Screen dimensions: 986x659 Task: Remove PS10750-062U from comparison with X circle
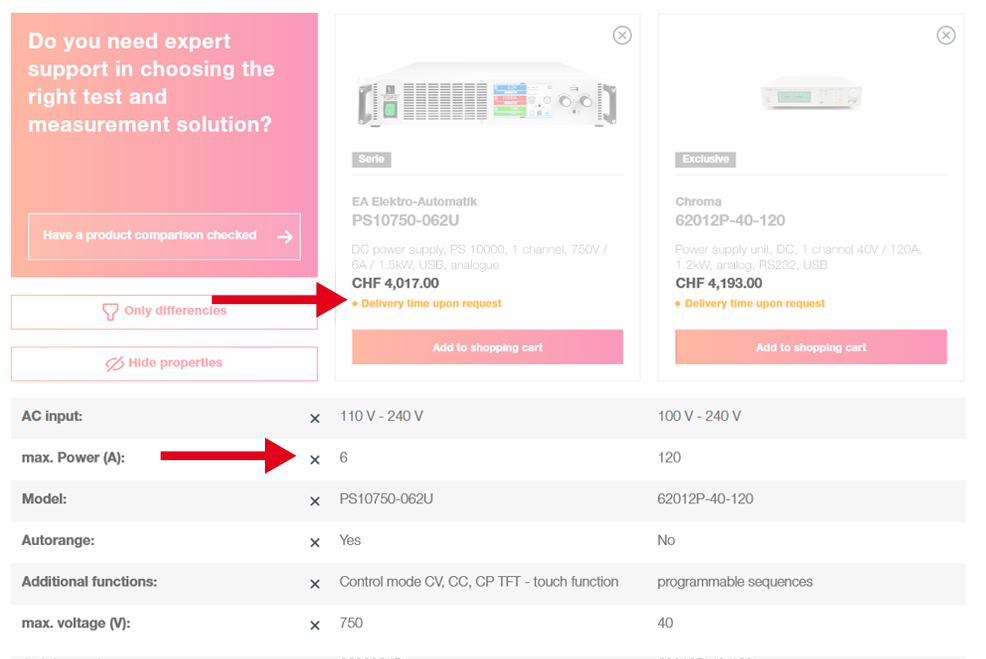click(x=622, y=35)
